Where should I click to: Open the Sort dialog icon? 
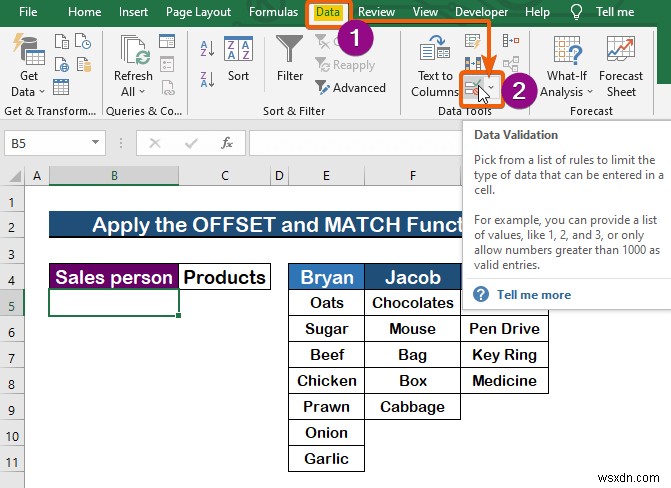(x=238, y=49)
